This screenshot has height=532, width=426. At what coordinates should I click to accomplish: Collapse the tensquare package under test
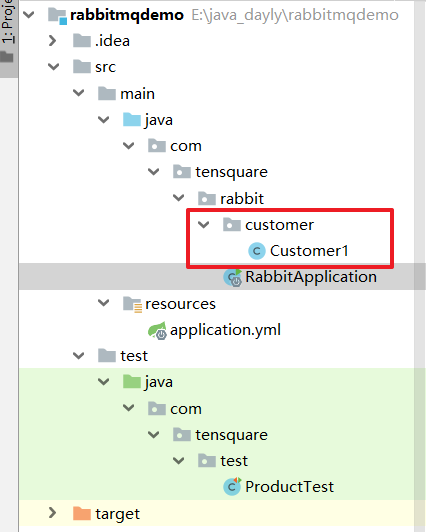tap(154, 435)
